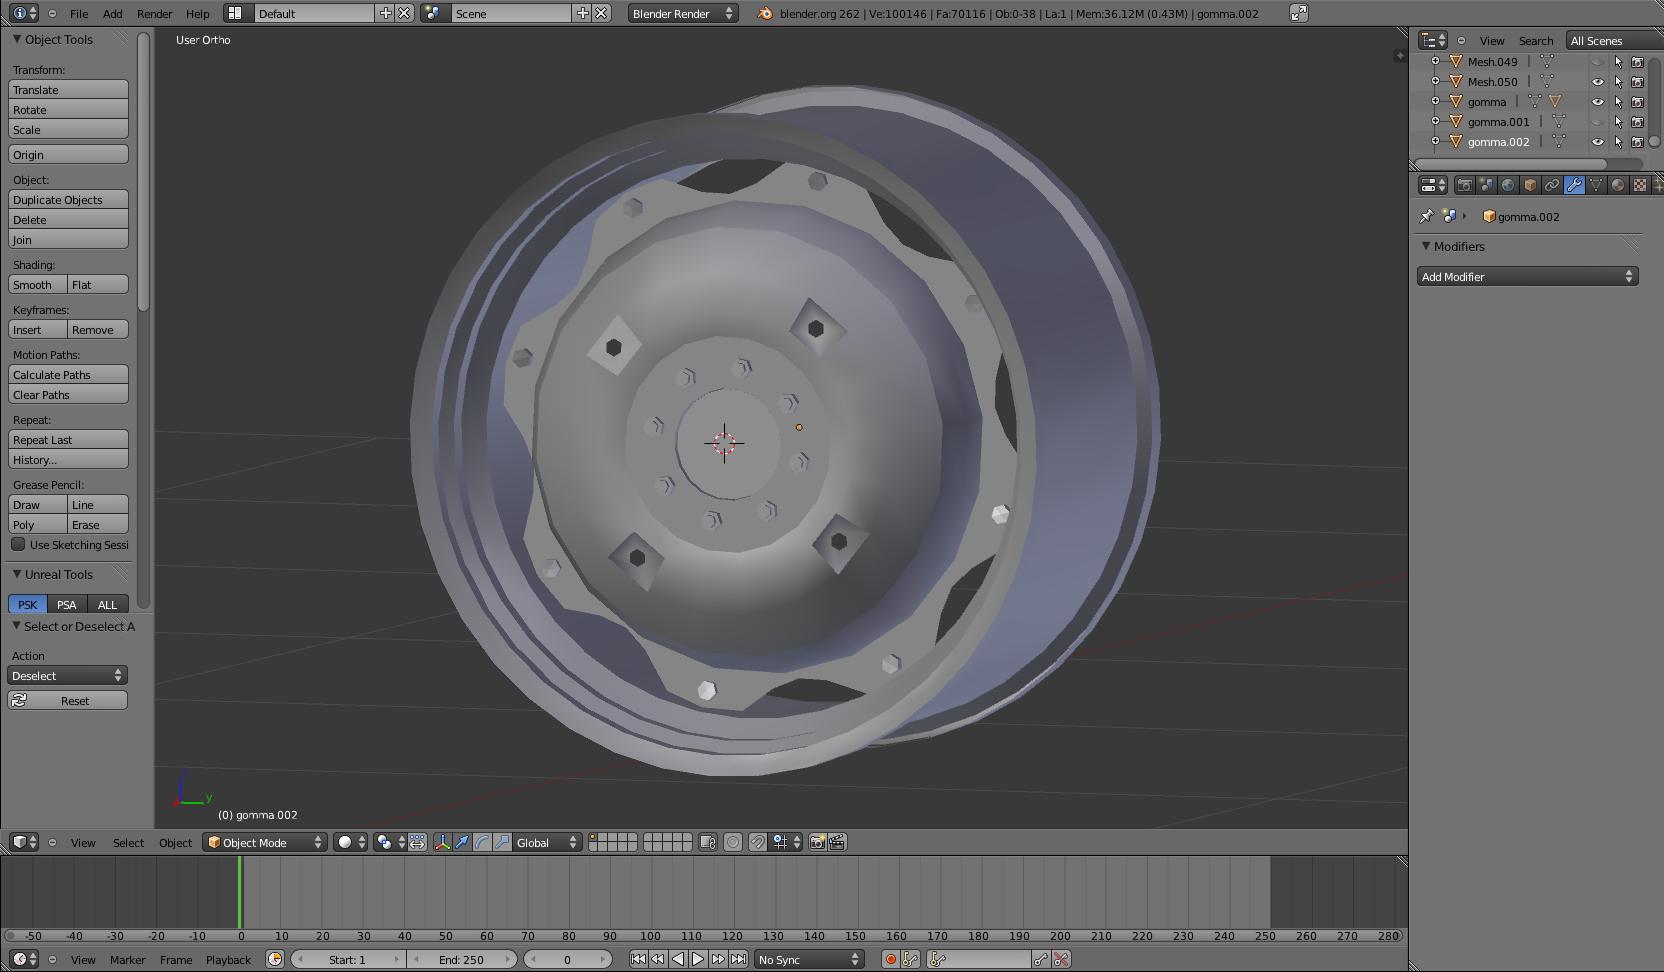Click the End frame 250 slider
Screen dimensions: 1664x972
click(x=462, y=959)
